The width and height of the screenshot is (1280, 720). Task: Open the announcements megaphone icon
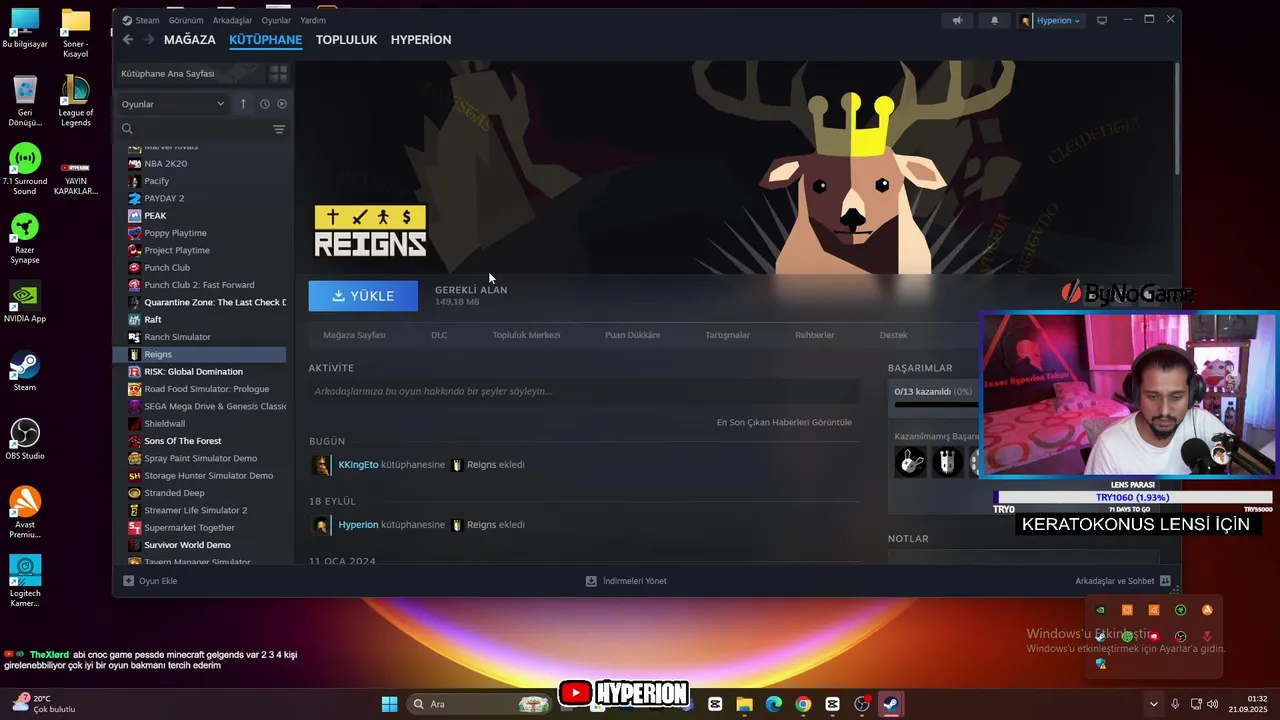click(957, 20)
